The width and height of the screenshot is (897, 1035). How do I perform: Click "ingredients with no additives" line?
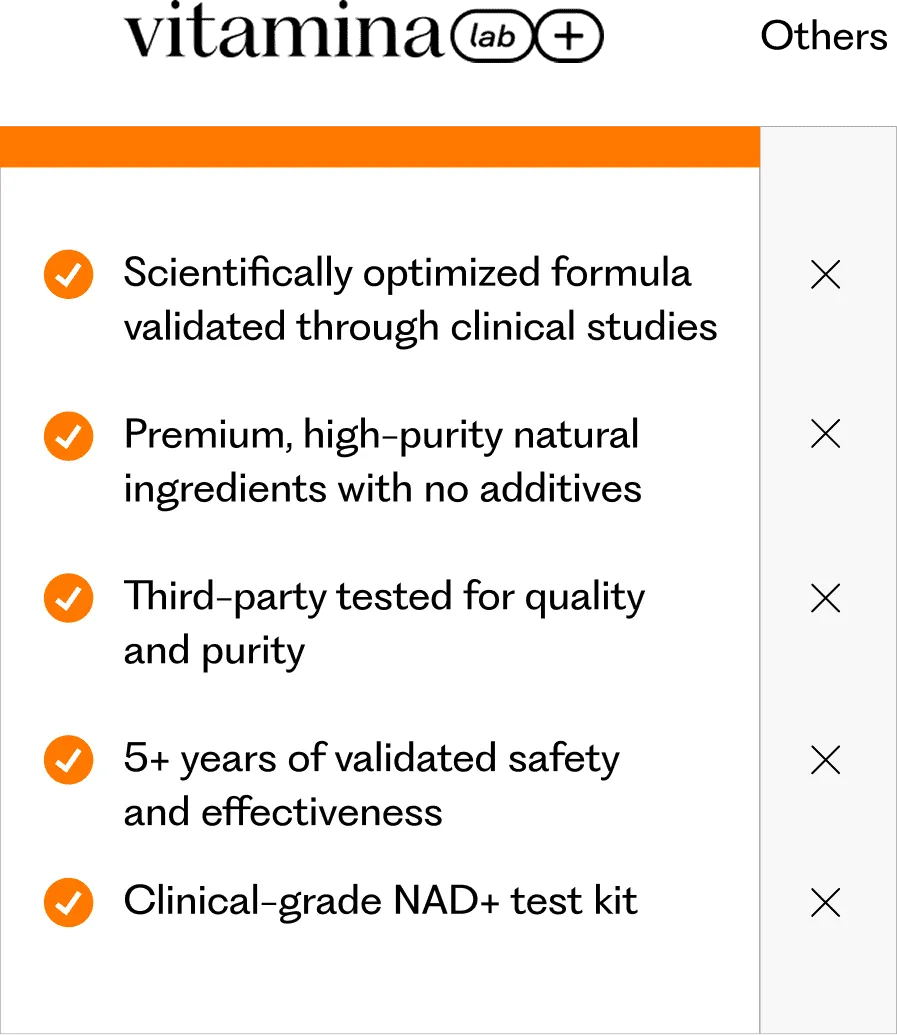click(382, 489)
